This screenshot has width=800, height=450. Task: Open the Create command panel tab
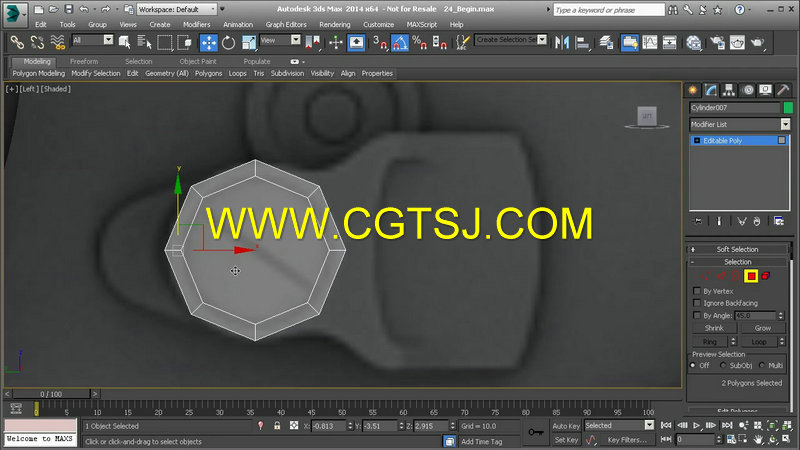[693, 90]
